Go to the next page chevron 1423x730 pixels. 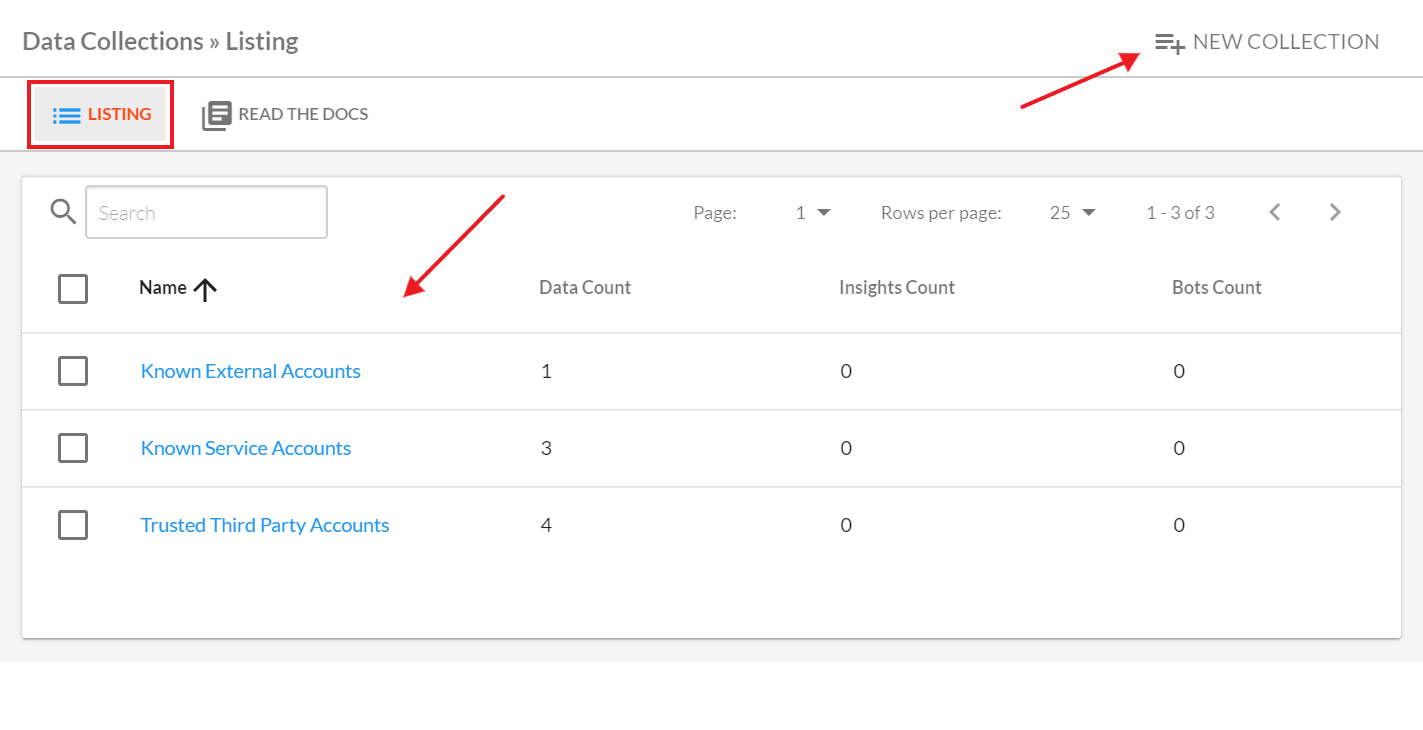tap(1335, 212)
